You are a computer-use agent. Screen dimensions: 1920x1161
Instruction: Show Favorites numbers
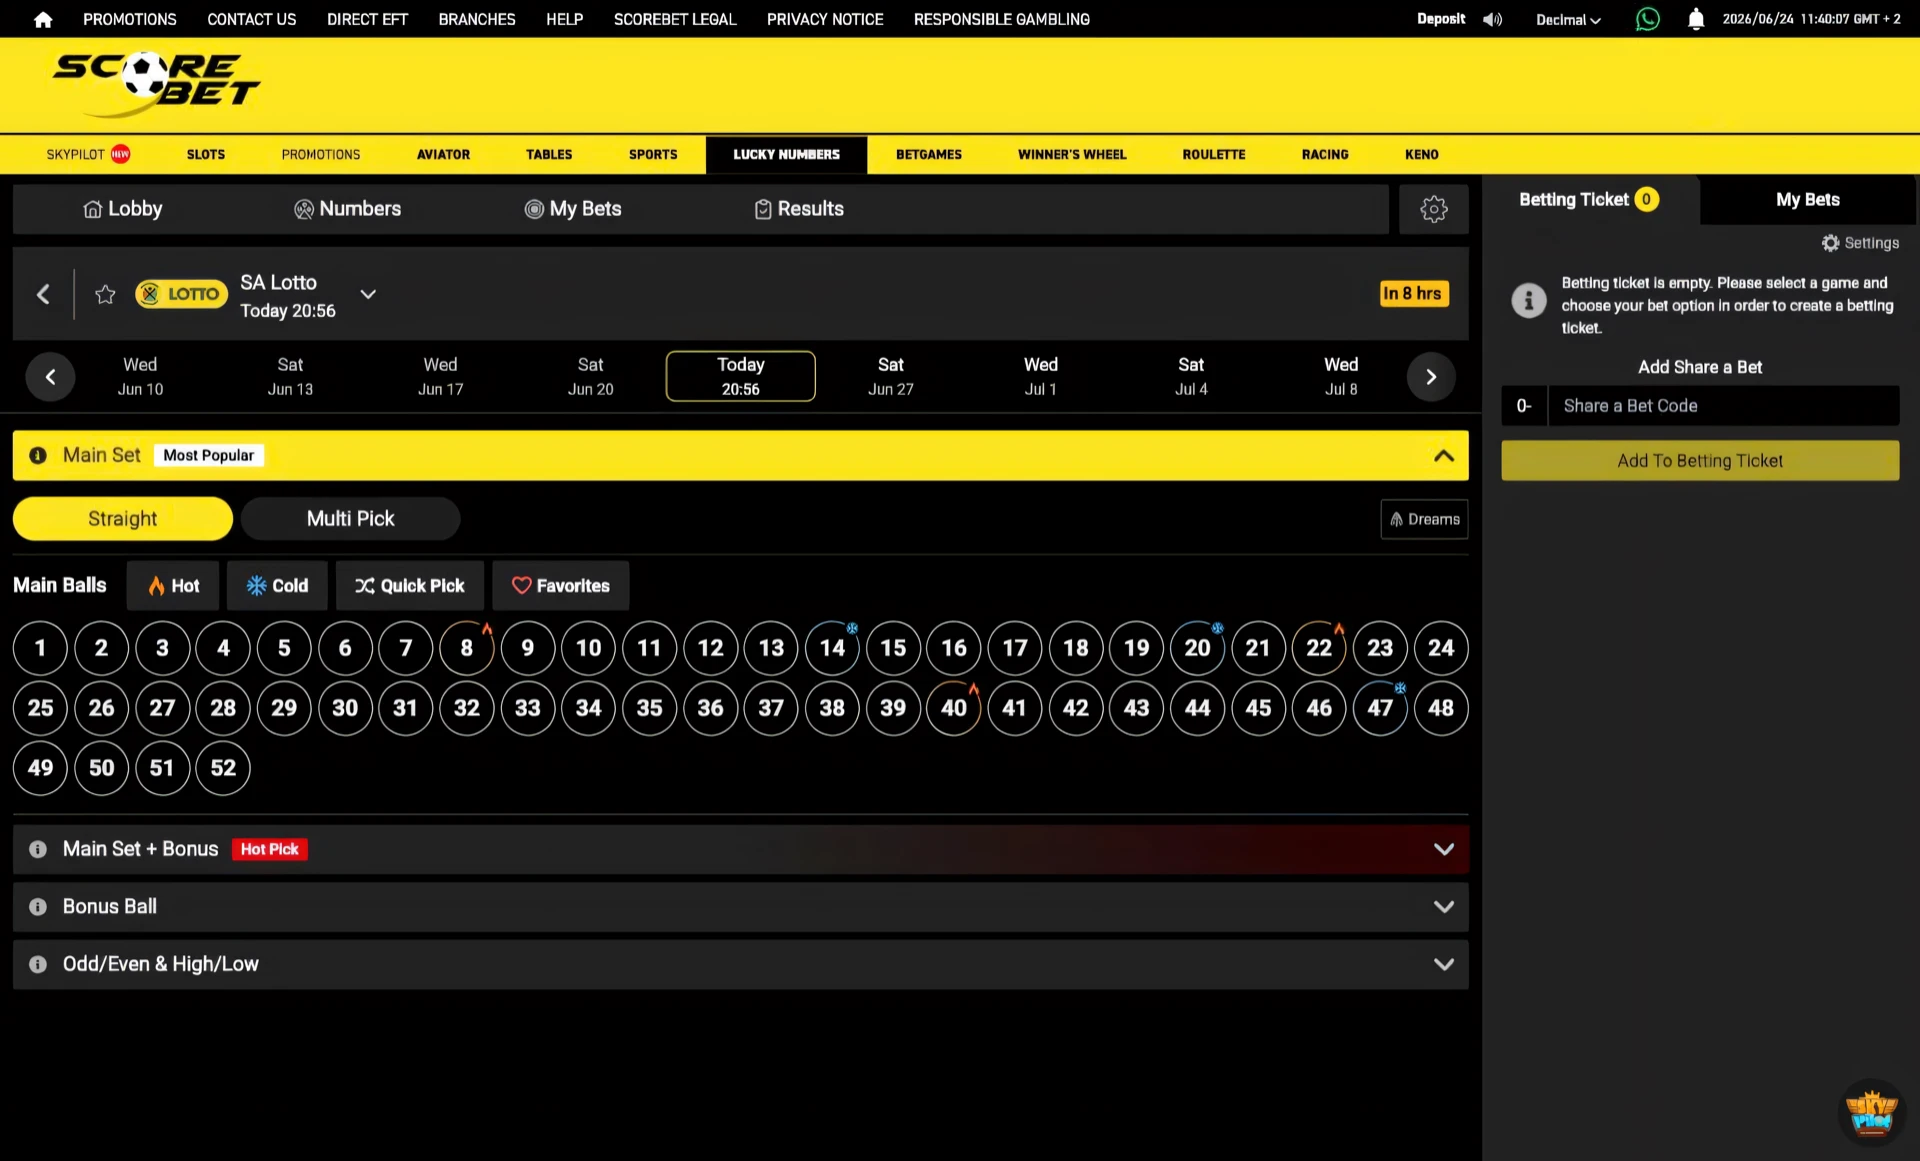[560, 586]
